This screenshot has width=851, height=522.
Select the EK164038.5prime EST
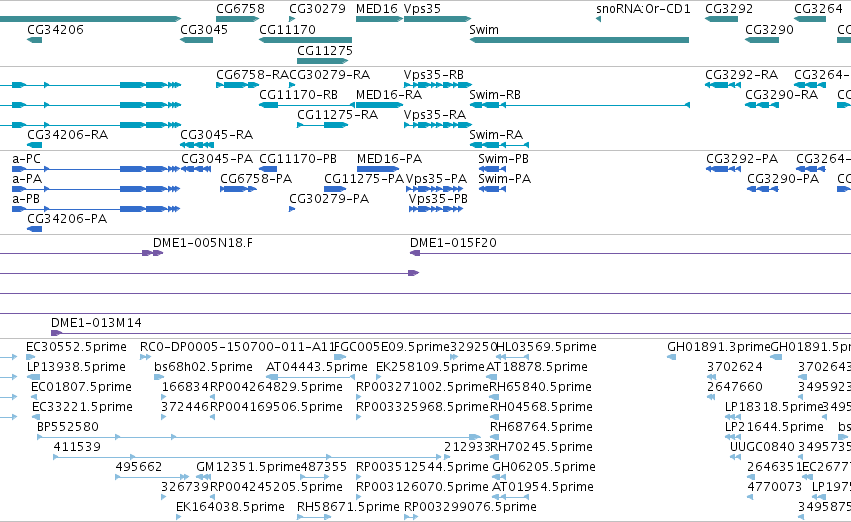click(179, 517)
